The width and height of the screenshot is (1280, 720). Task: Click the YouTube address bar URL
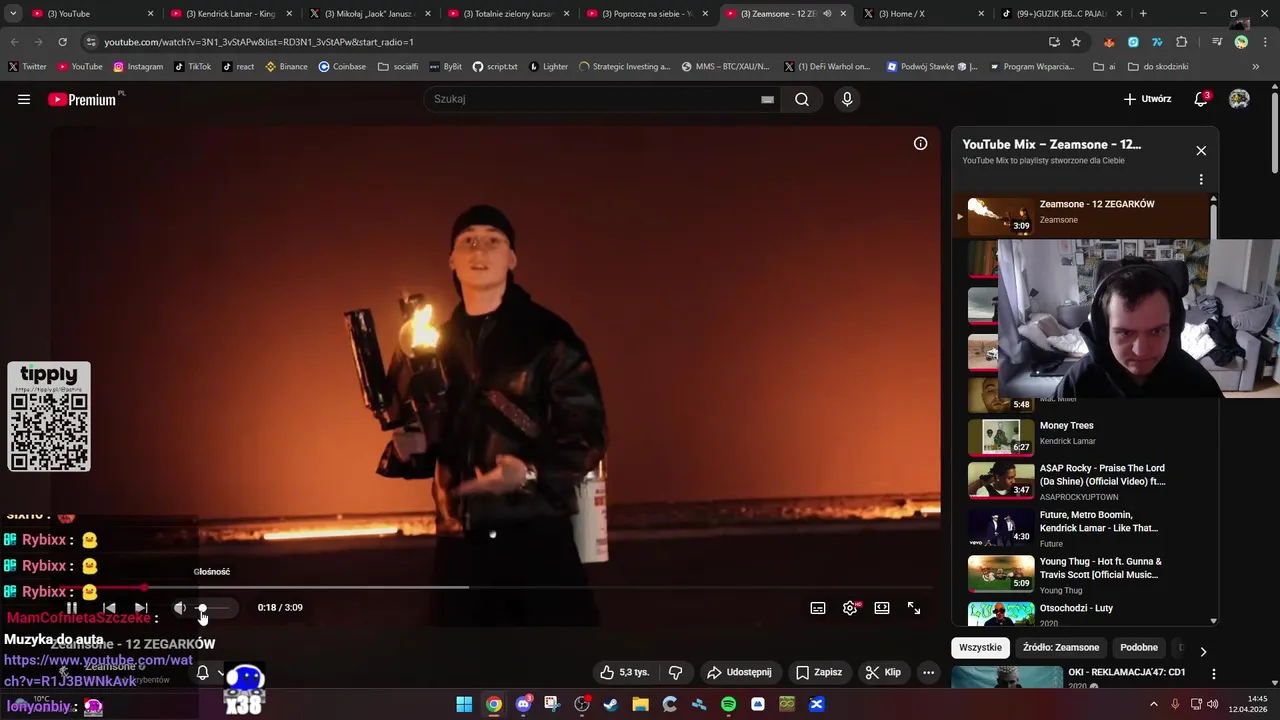point(259,42)
